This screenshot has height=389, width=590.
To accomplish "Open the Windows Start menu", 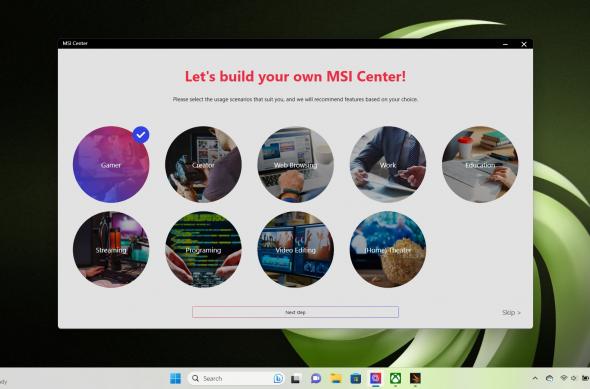I will (175, 378).
